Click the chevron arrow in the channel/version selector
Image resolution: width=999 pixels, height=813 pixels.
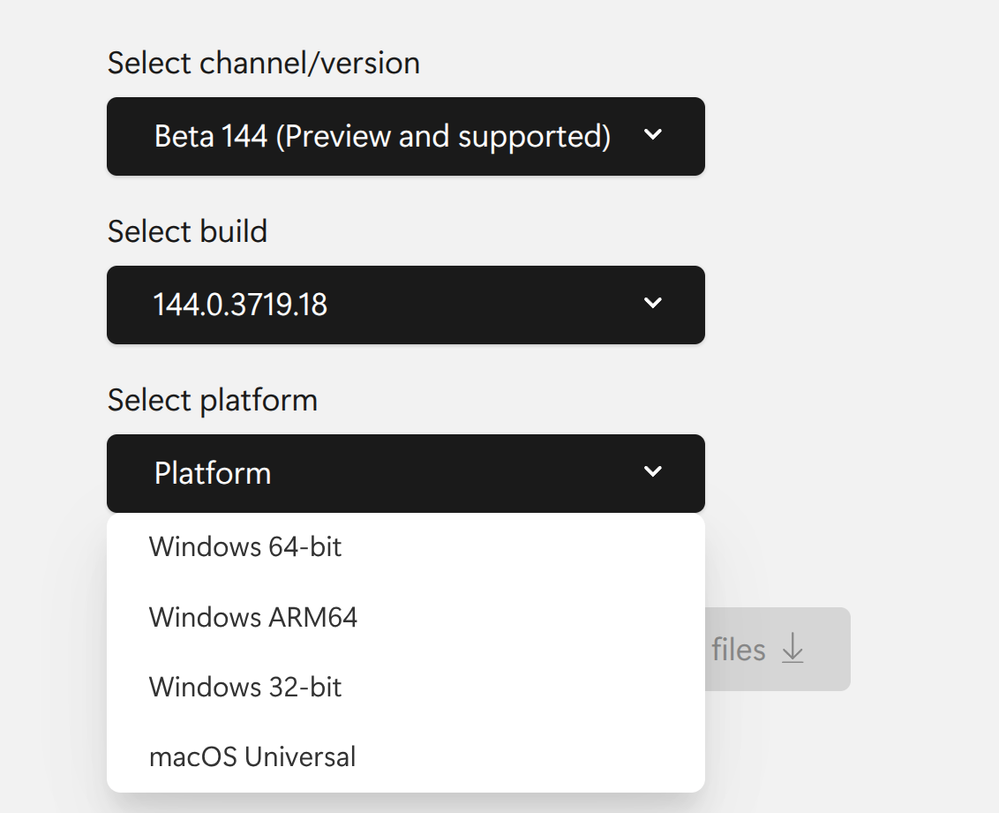pyautogui.click(x=653, y=134)
